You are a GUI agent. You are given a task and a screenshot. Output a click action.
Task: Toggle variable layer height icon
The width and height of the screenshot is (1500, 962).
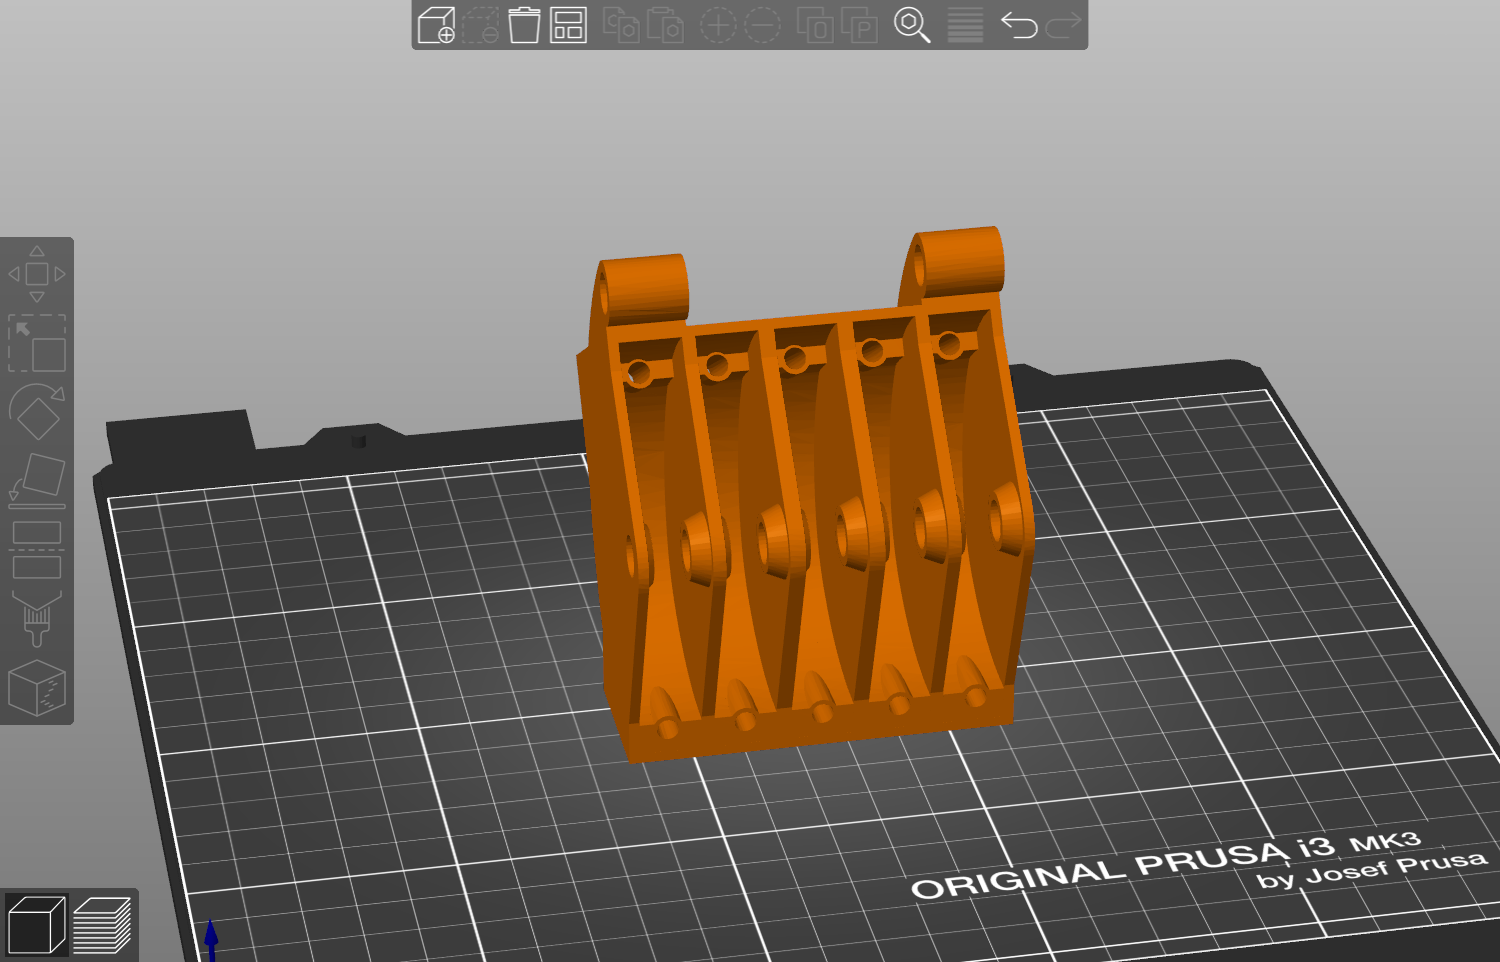click(965, 25)
